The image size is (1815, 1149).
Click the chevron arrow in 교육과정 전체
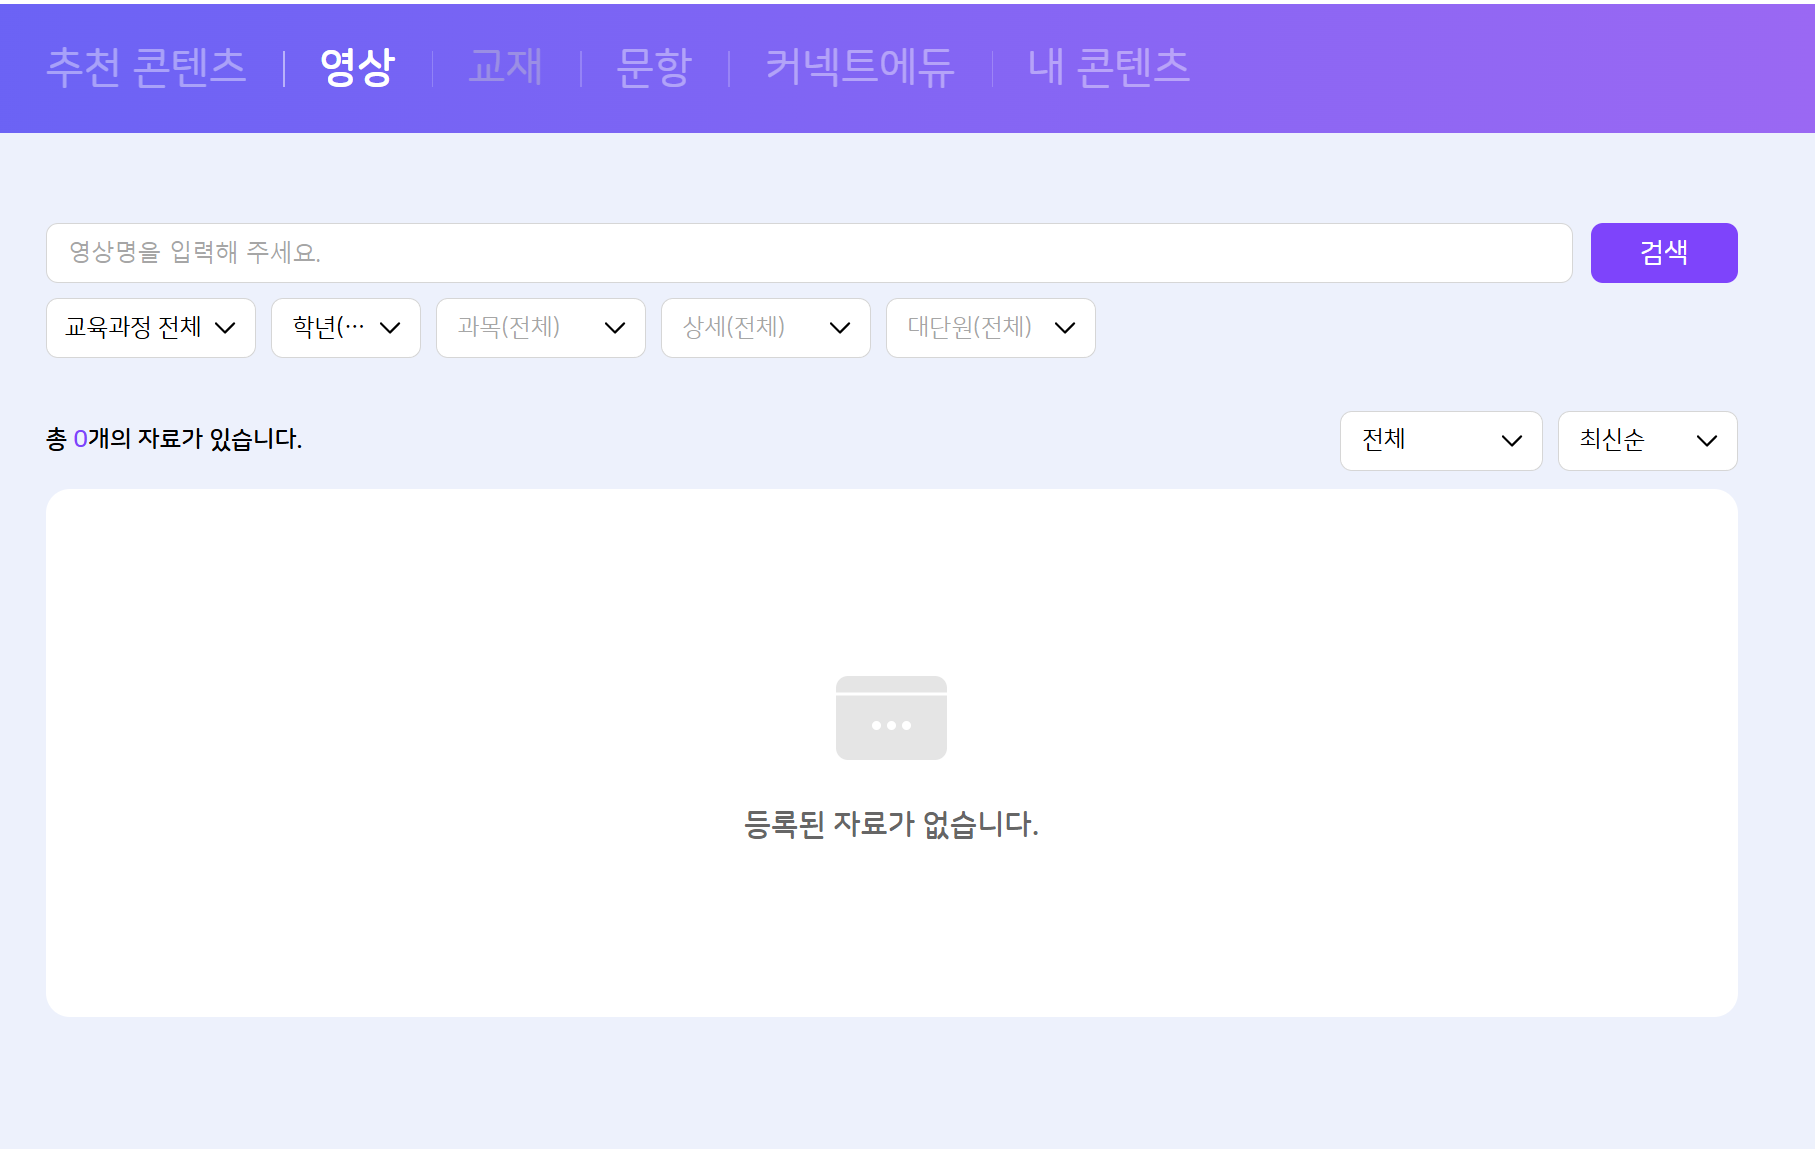[225, 328]
